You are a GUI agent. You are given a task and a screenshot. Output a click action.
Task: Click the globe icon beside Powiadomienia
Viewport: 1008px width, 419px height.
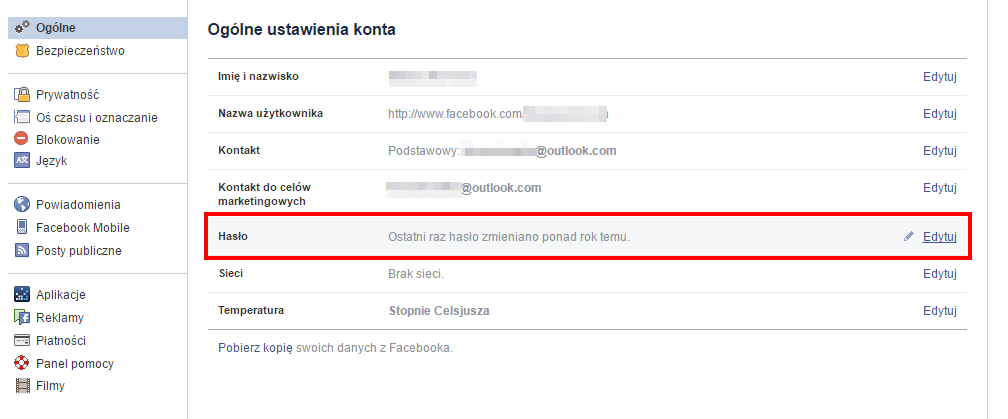(x=22, y=204)
